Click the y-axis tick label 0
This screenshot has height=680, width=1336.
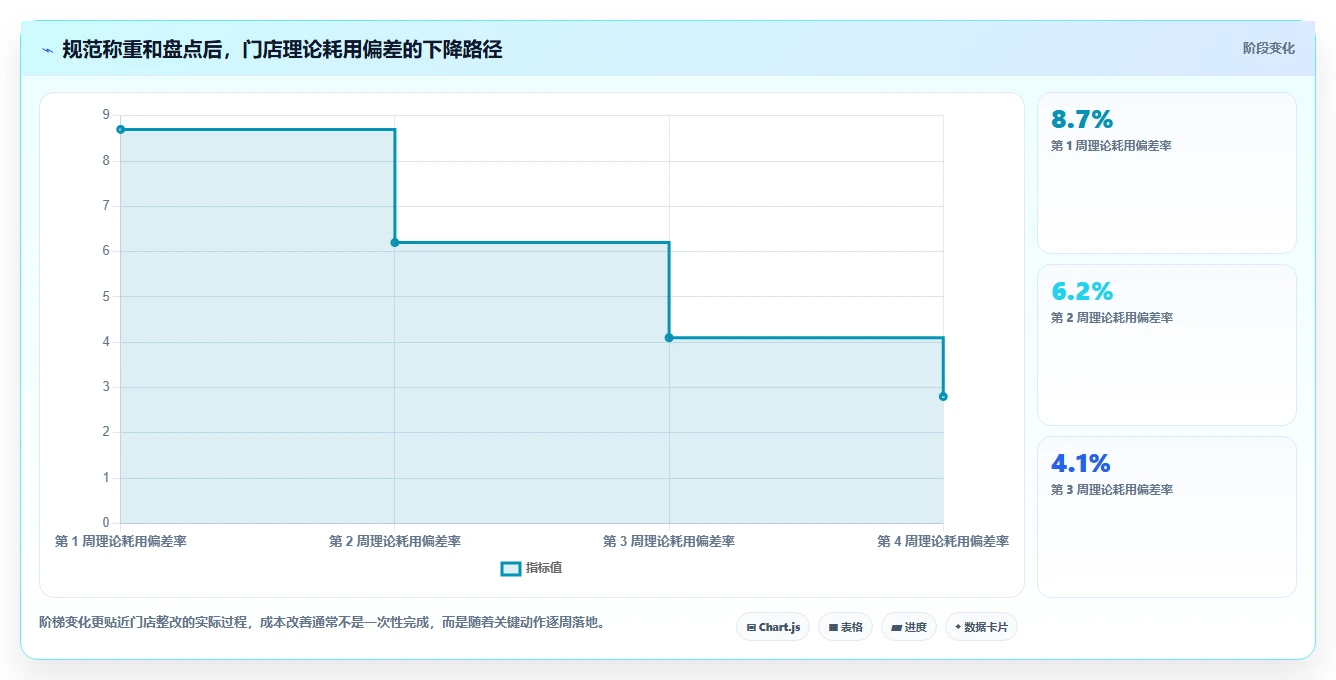[106, 523]
